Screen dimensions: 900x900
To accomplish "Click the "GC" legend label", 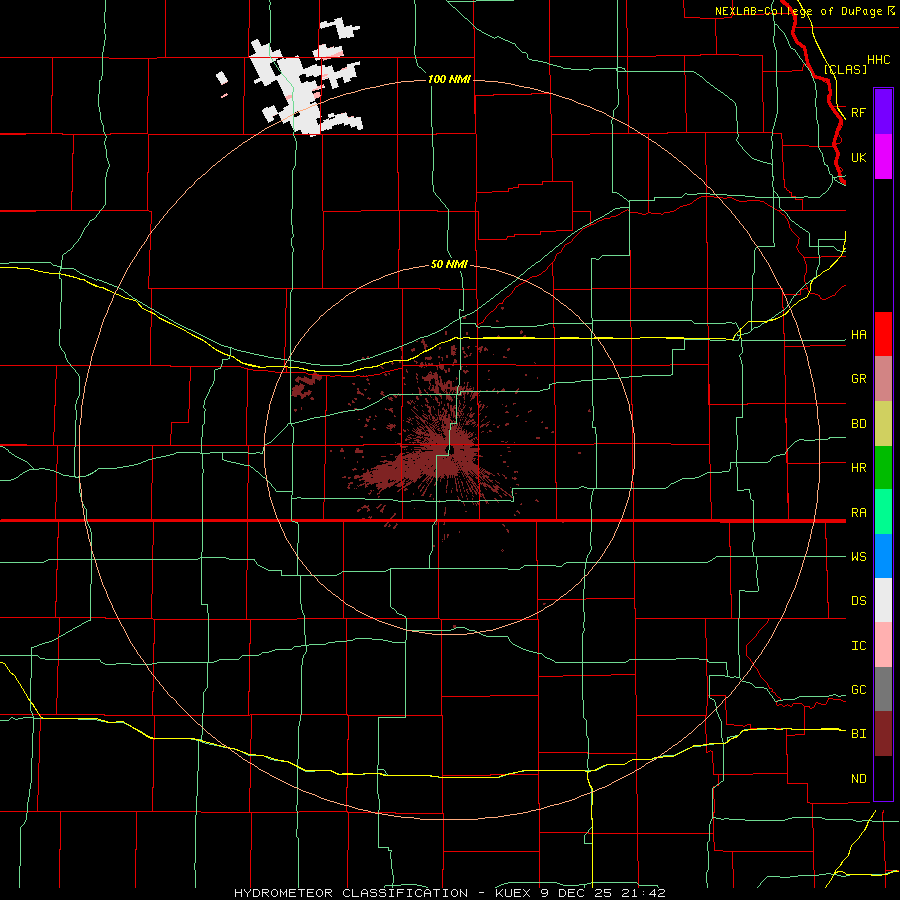I will tap(858, 690).
